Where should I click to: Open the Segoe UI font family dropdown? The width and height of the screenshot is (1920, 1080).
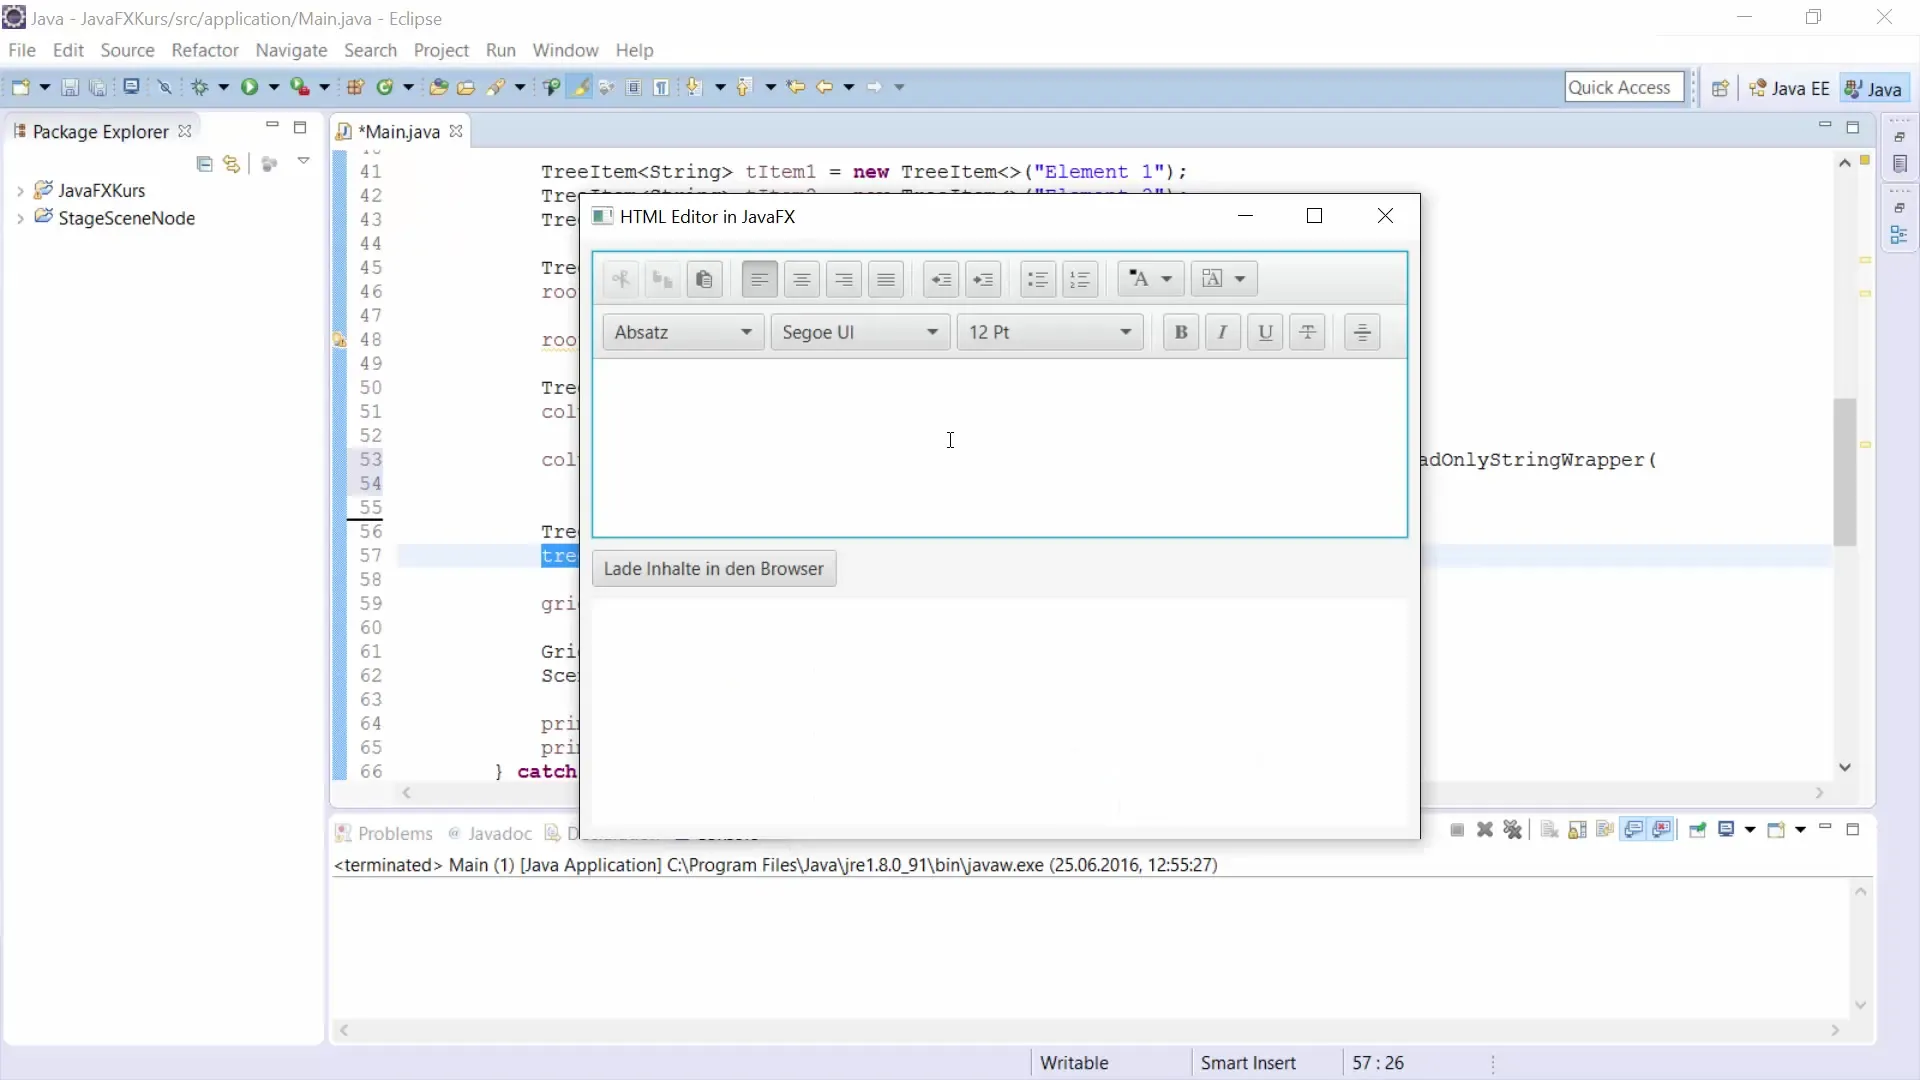(860, 332)
